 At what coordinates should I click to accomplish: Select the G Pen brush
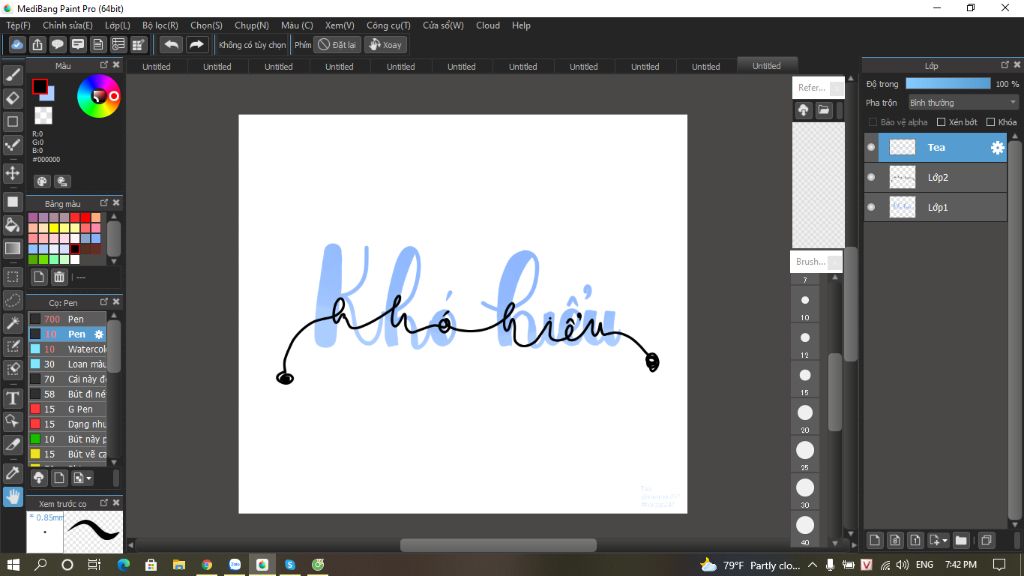tap(67, 409)
